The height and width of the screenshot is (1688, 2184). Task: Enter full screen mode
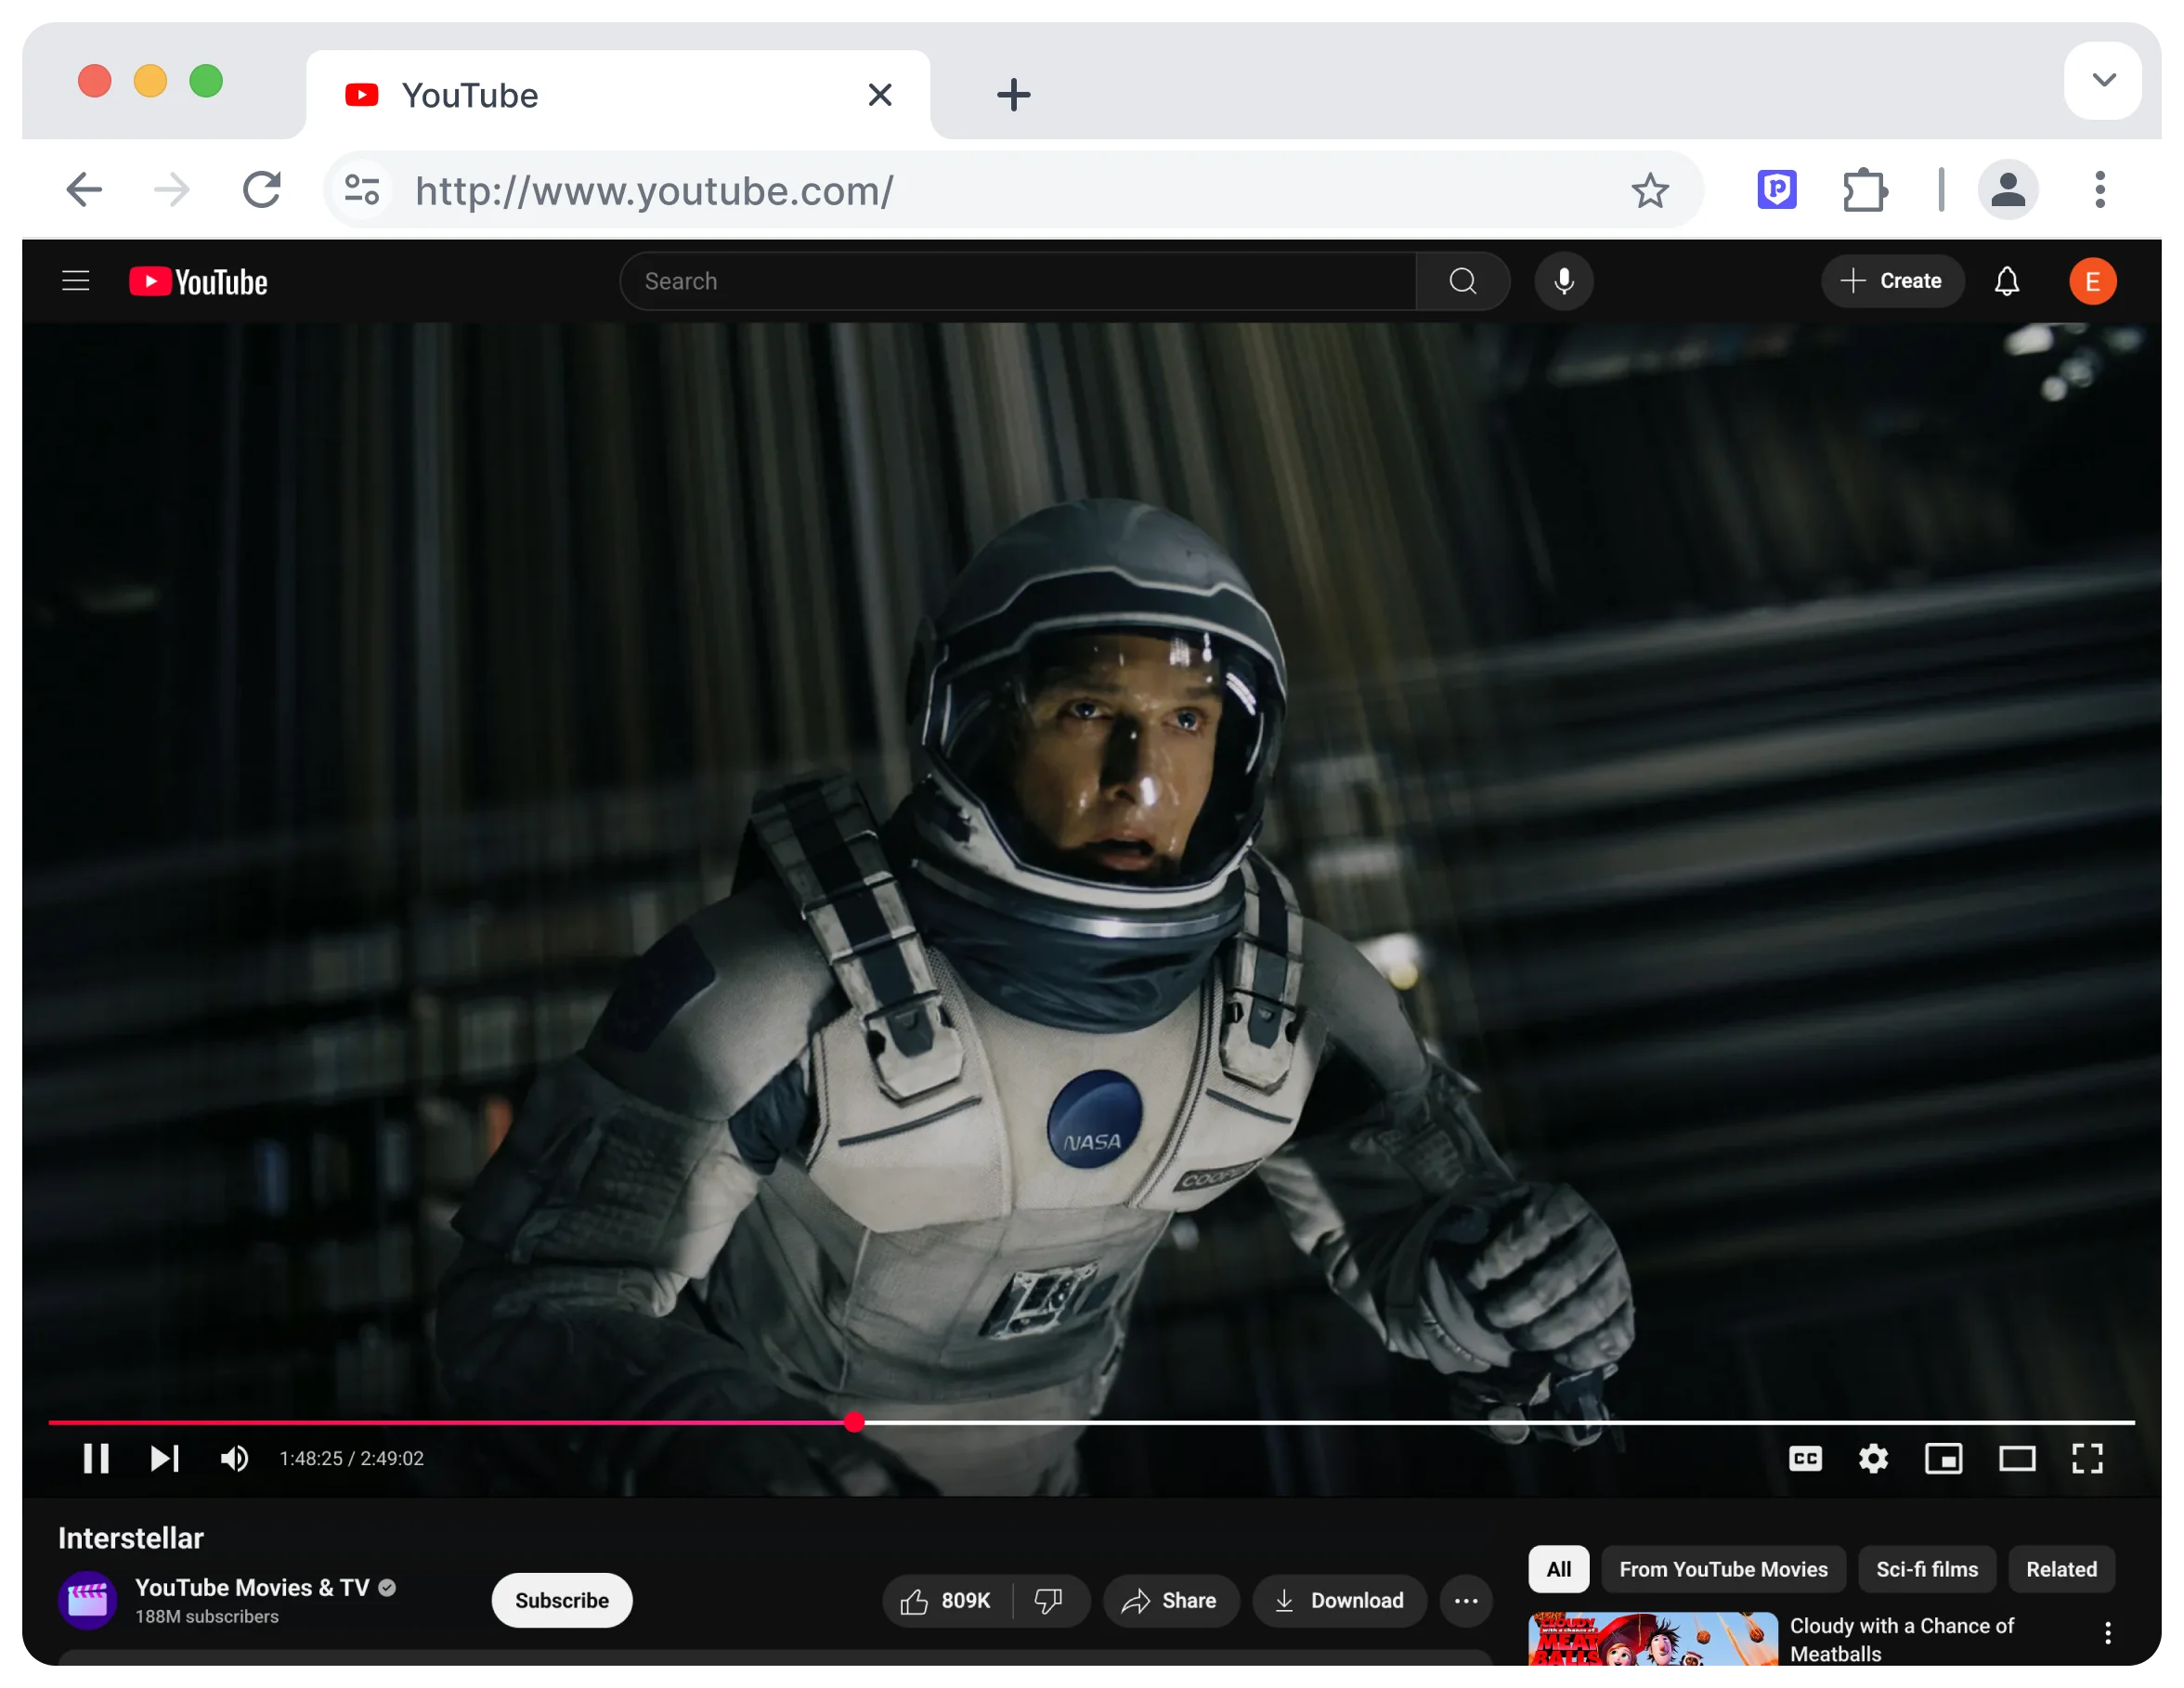tap(2087, 1459)
